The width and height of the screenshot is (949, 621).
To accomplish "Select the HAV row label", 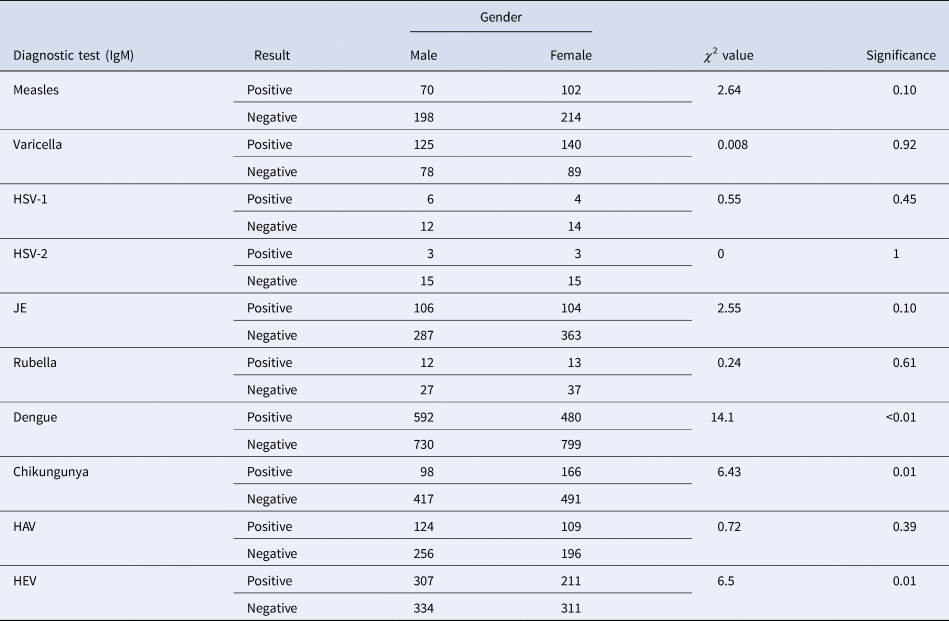I will (25, 526).
